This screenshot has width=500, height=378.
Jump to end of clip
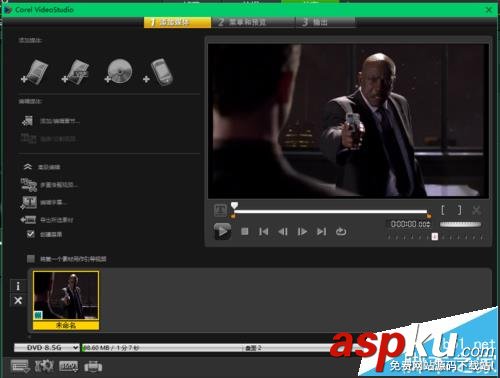(x=321, y=231)
